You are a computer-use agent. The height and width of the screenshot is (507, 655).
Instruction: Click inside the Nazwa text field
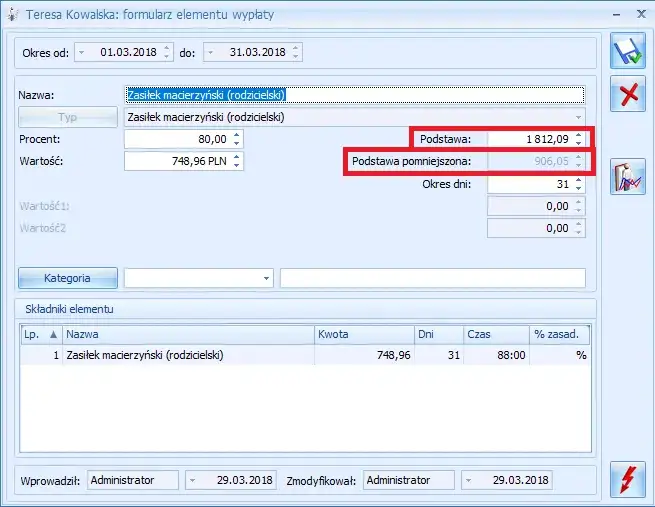click(x=353, y=95)
